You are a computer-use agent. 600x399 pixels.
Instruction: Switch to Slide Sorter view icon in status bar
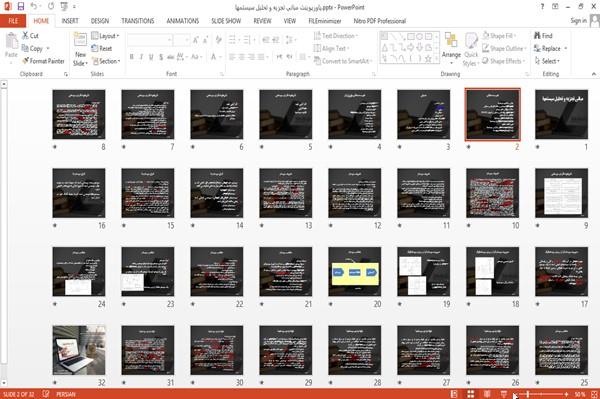[471, 394]
